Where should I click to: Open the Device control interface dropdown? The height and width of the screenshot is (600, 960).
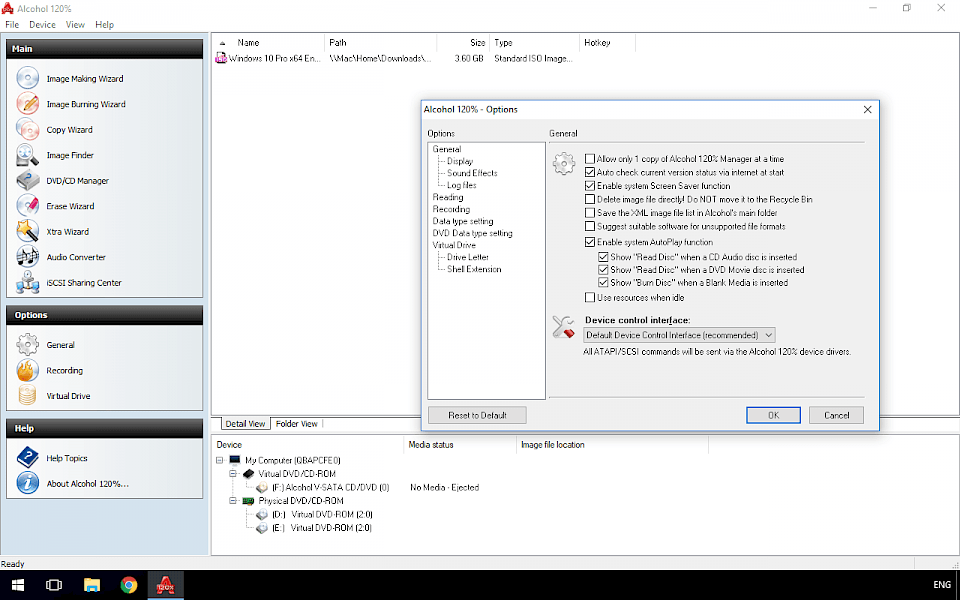pyautogui.click(x=679, y=336)
